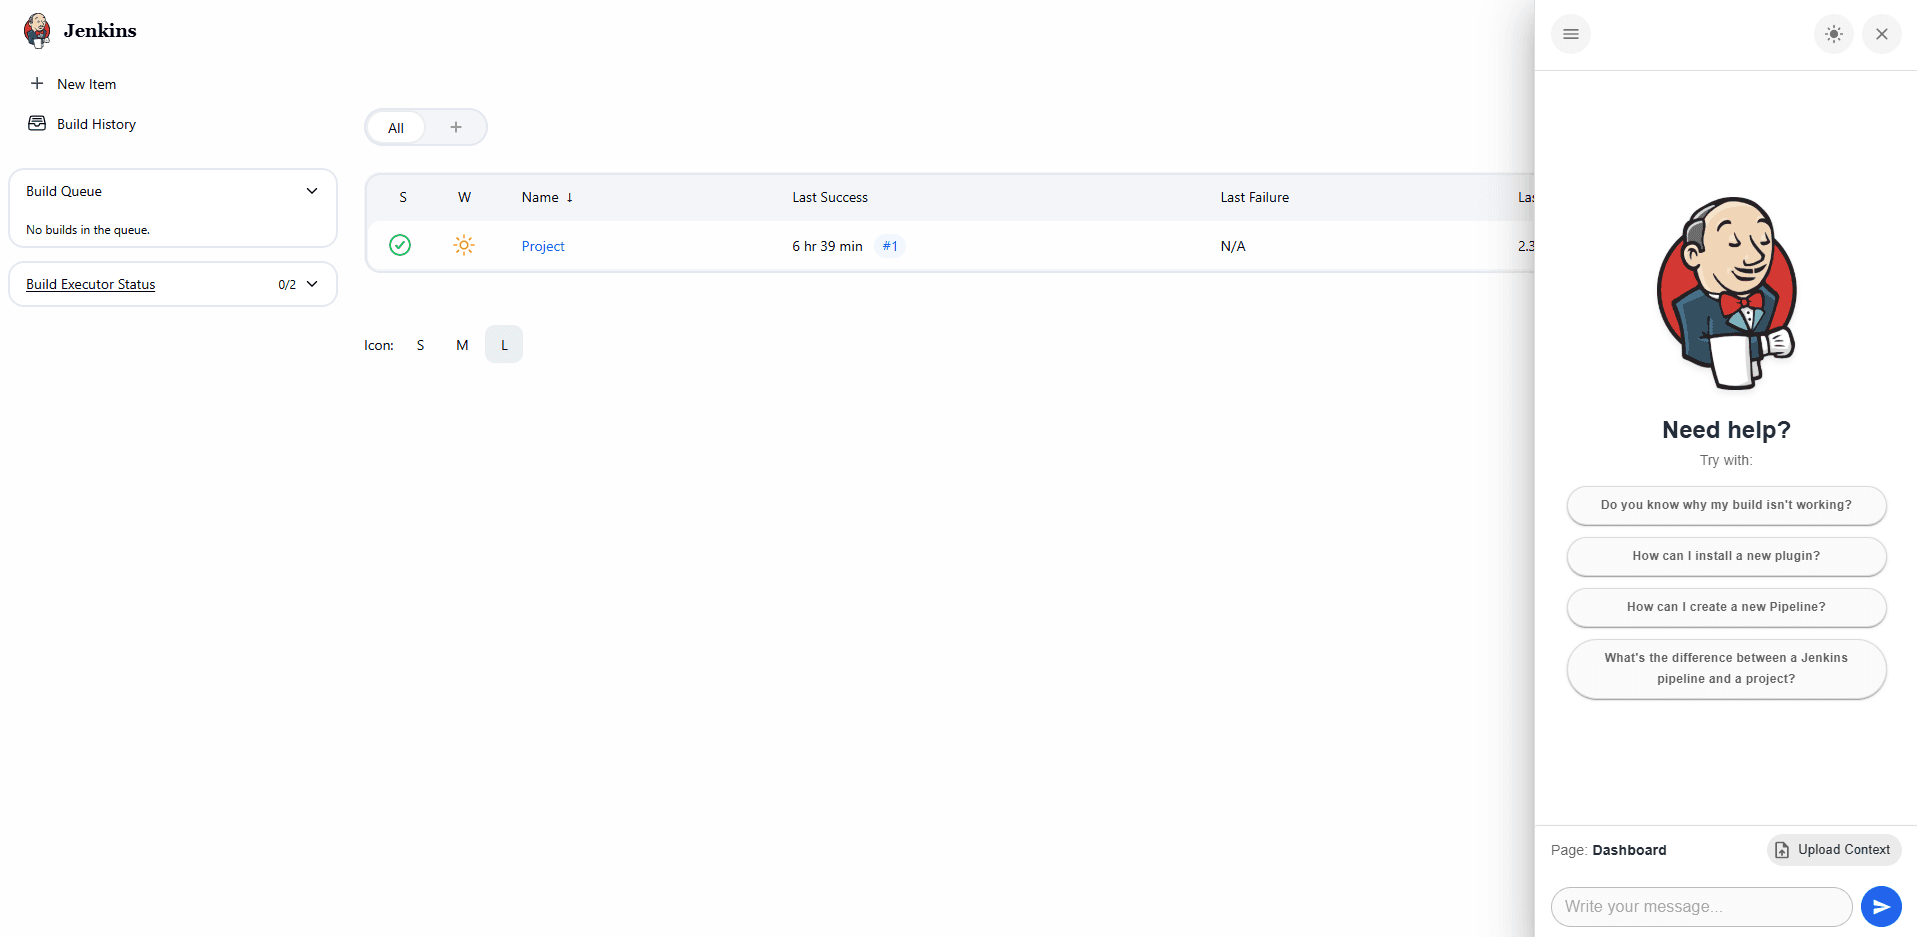
Task: Close the Jenkins assistant chat panel
Action: pyautogui.click(x=1882, y=34)
